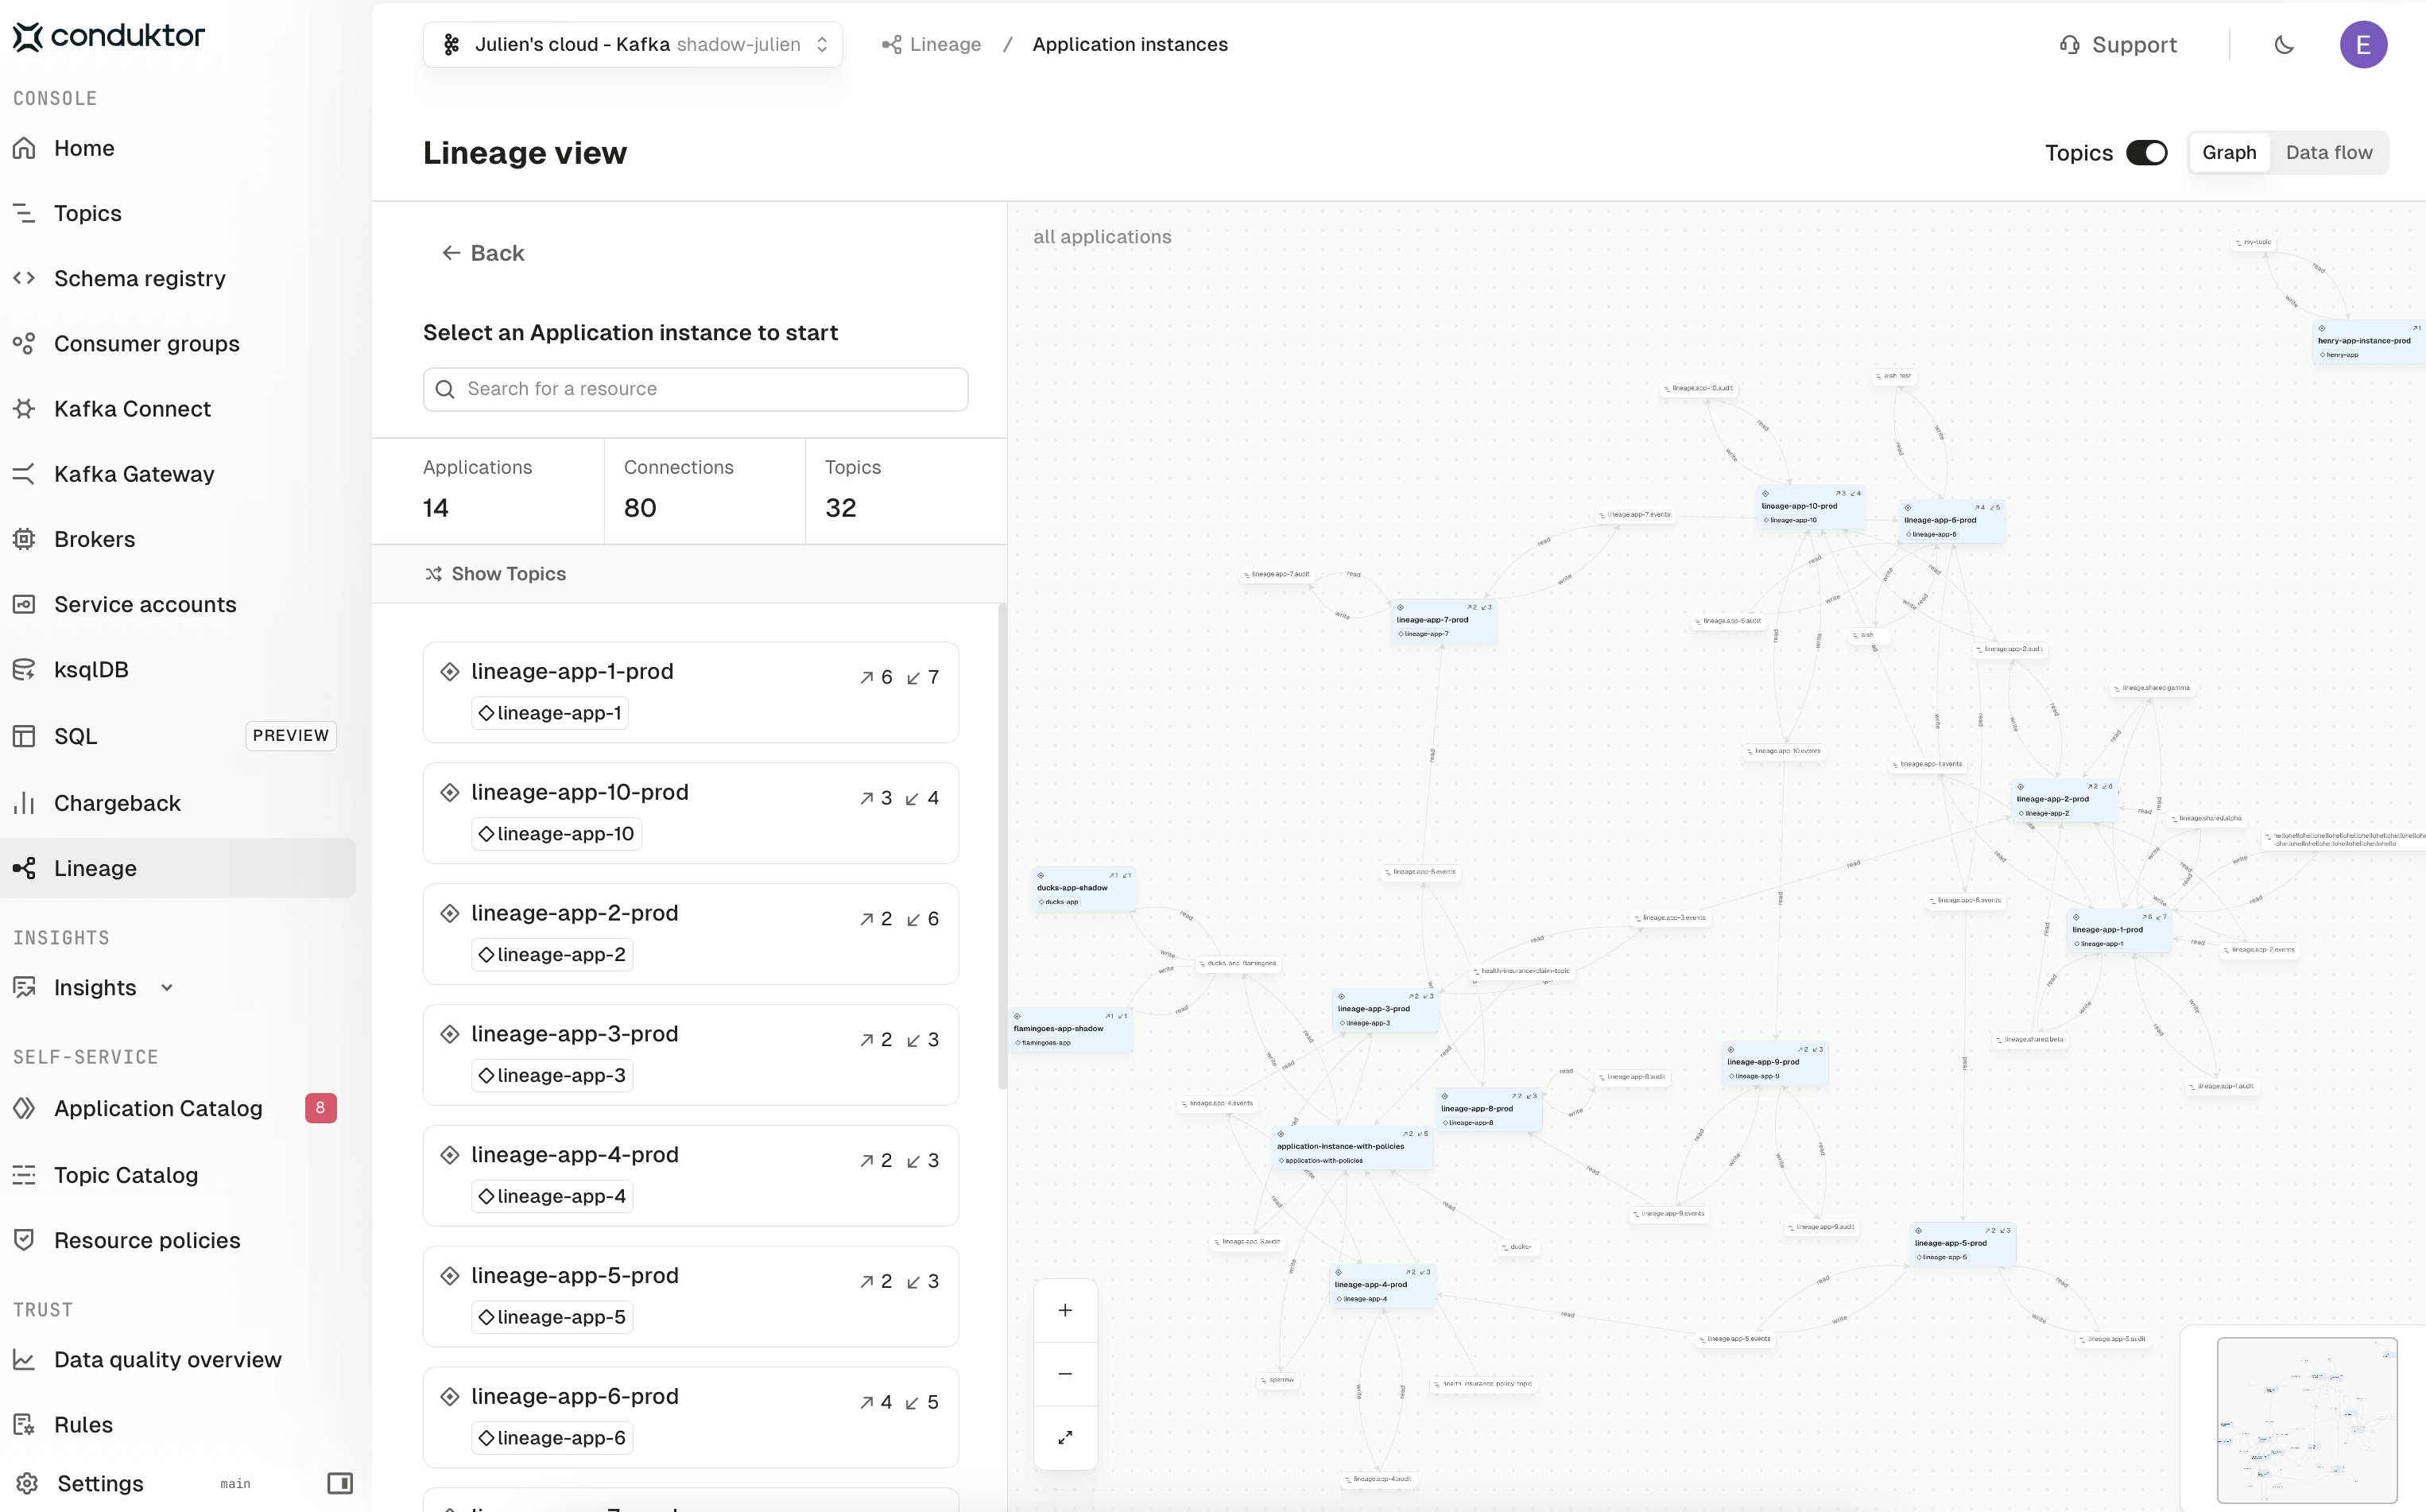Click Application instances breadcrumb
This screenshot has width=2426, height=1512.
click(1130, 45)
